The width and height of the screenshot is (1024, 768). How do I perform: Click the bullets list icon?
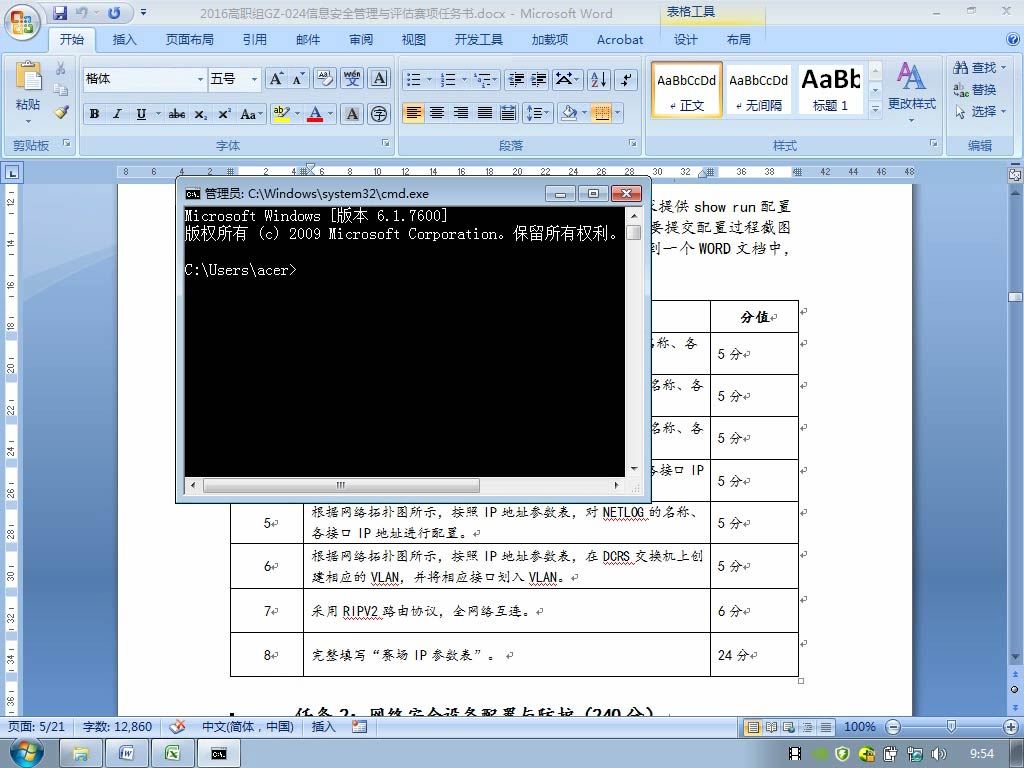pyautogui.click(x=413, y=80)
